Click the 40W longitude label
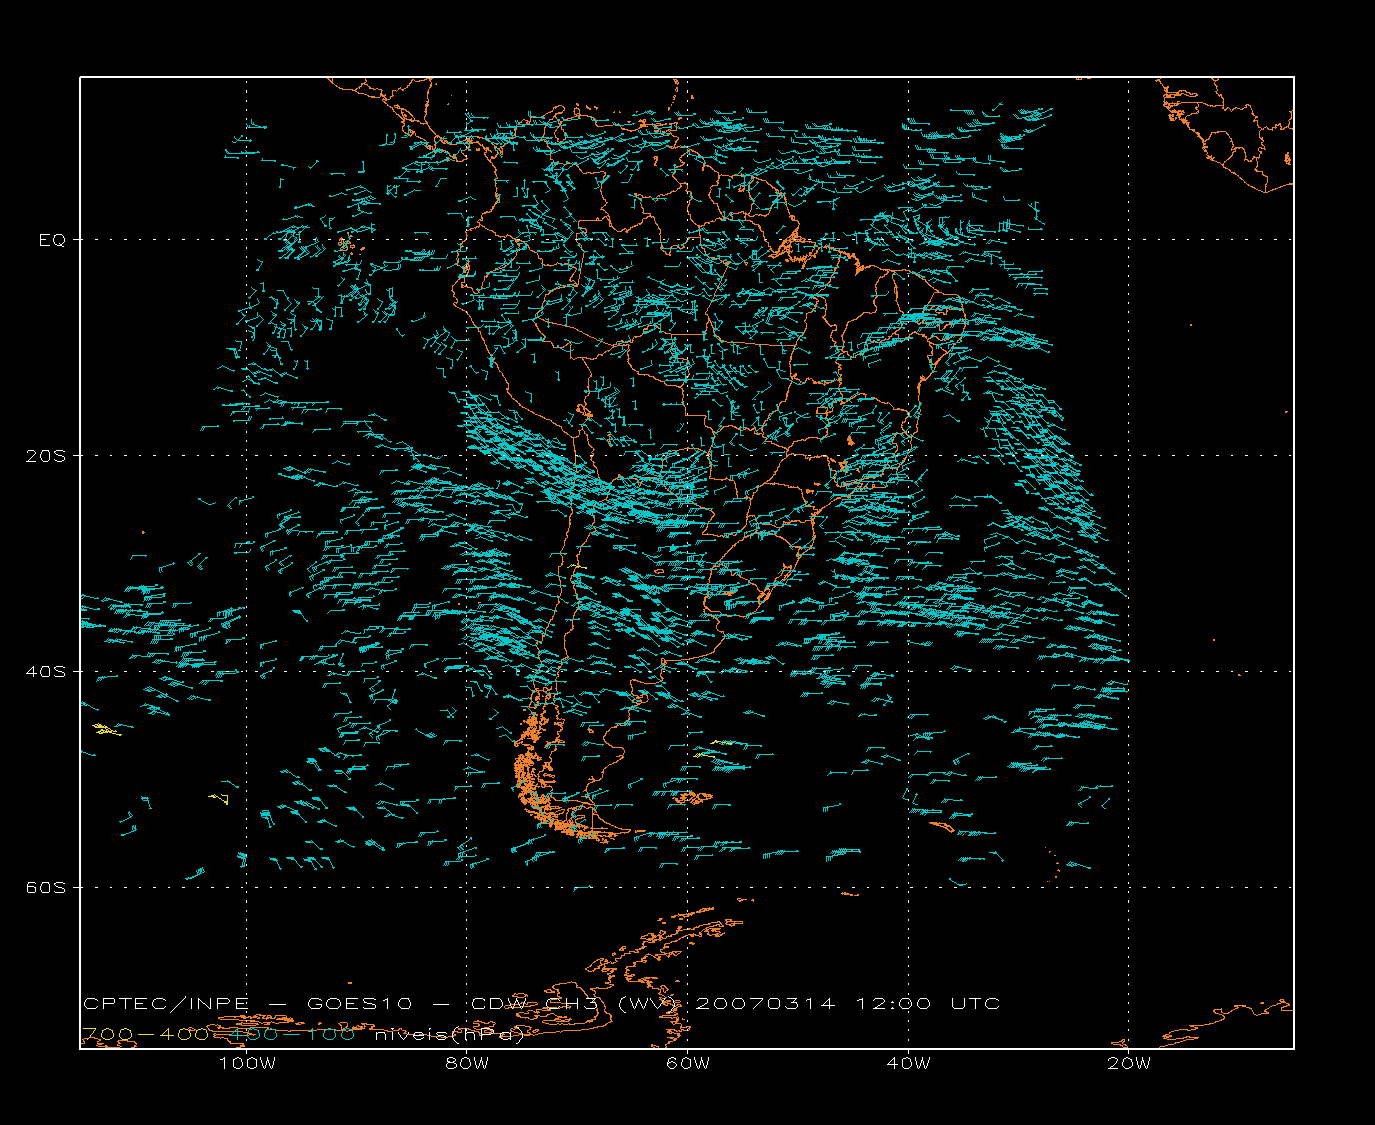The image size is (1375, 1125). click(908, 1063)
